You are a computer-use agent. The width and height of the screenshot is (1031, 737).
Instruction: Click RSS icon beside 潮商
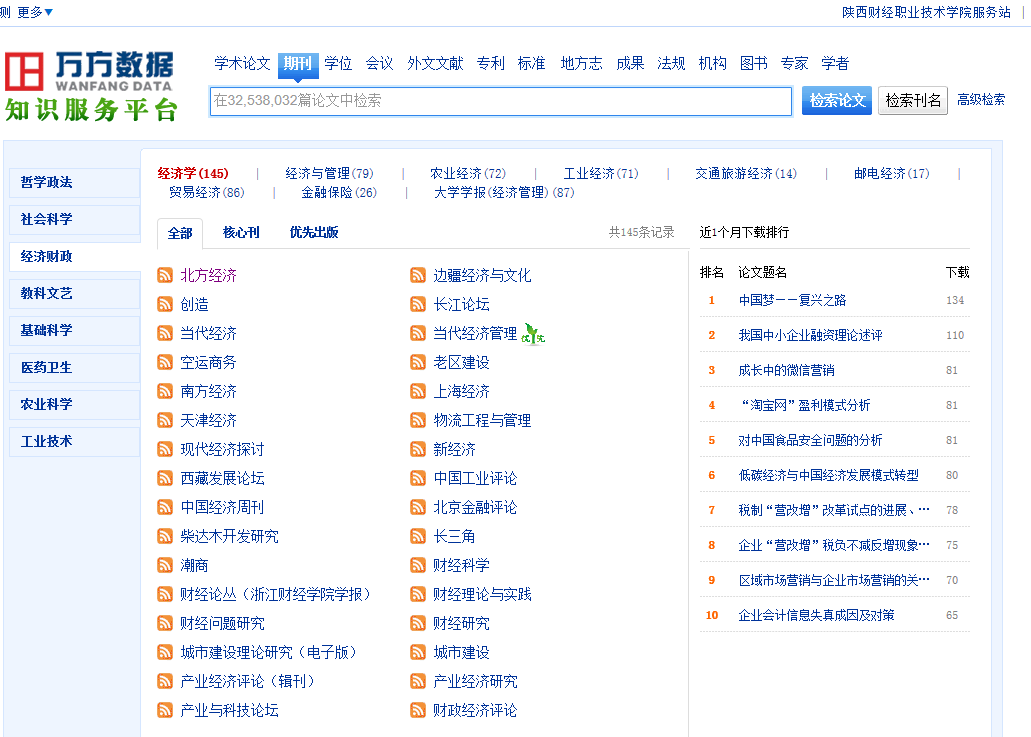(165, 565)
